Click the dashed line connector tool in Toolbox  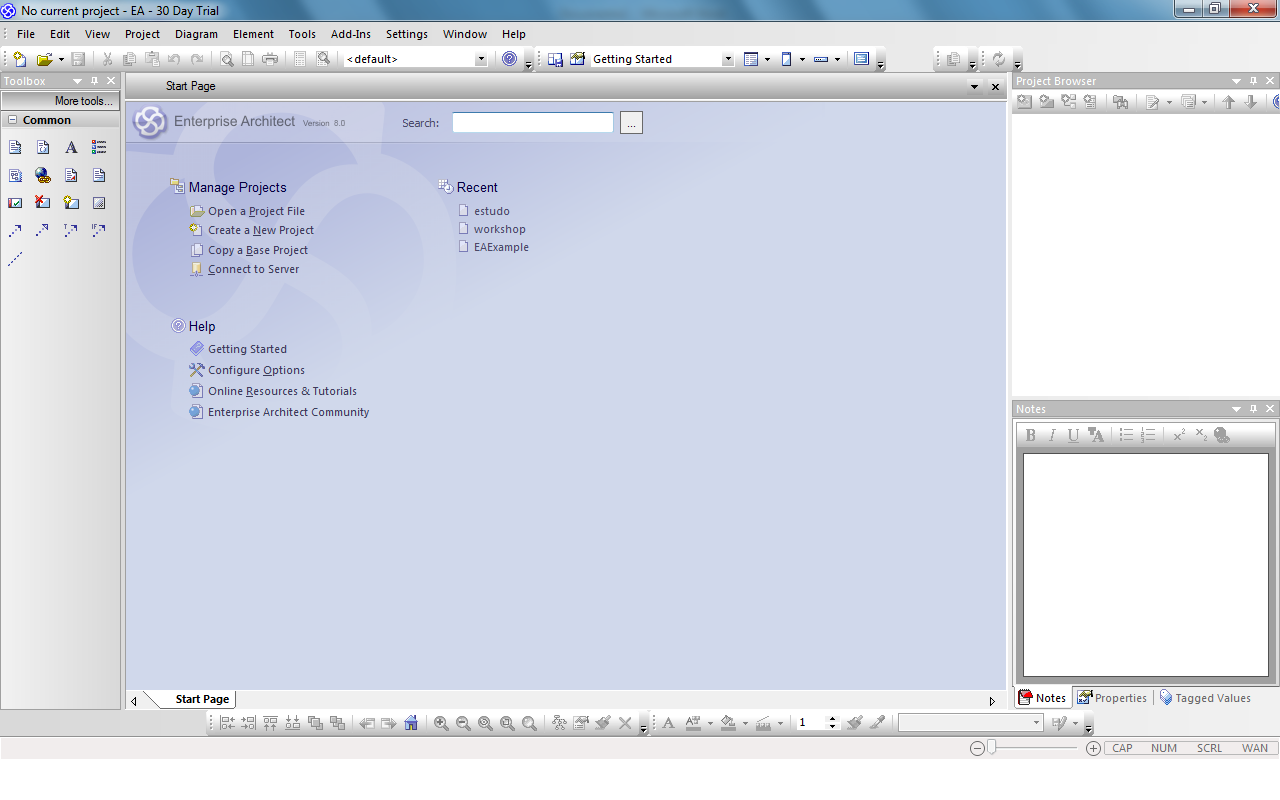pyautogui.click(x=15, y=259)
